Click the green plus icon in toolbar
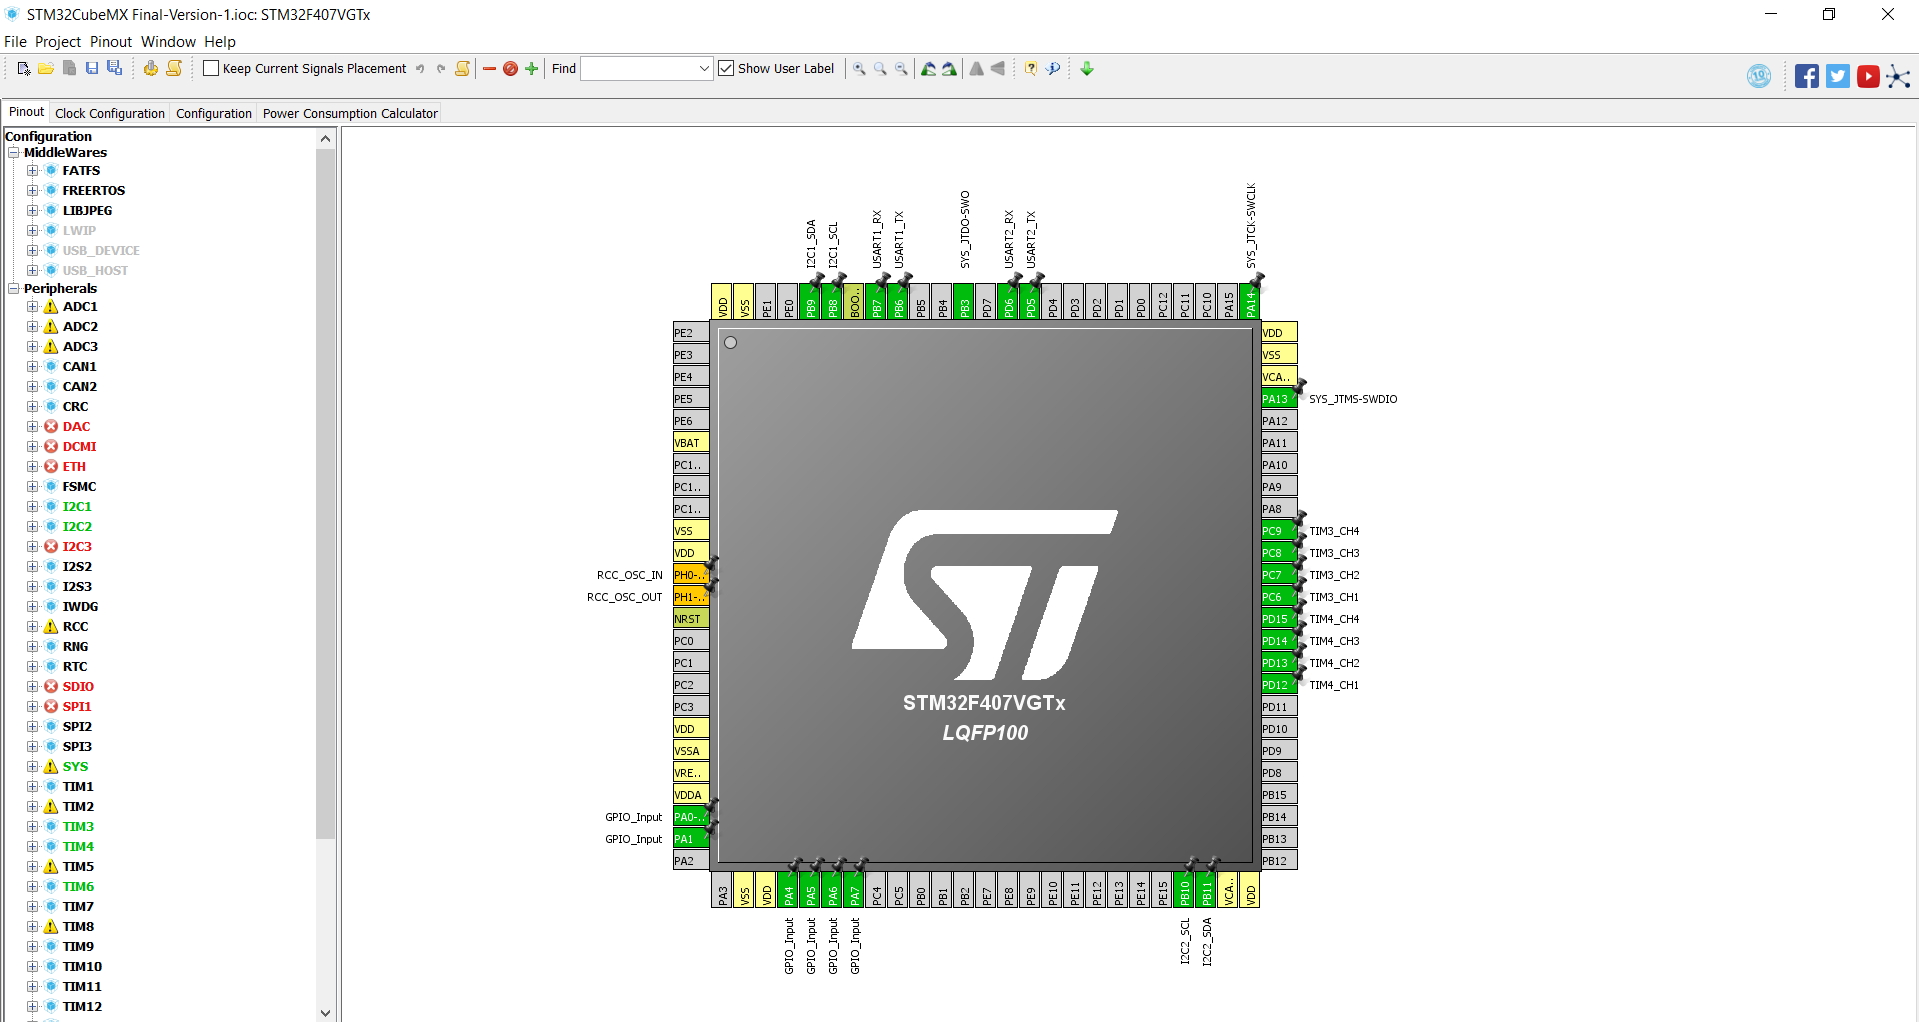Screen dimensions: 1919x1022 [x=531, y=69]
